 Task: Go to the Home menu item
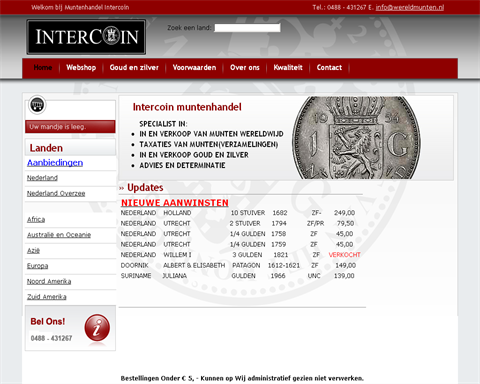[43, 68]
